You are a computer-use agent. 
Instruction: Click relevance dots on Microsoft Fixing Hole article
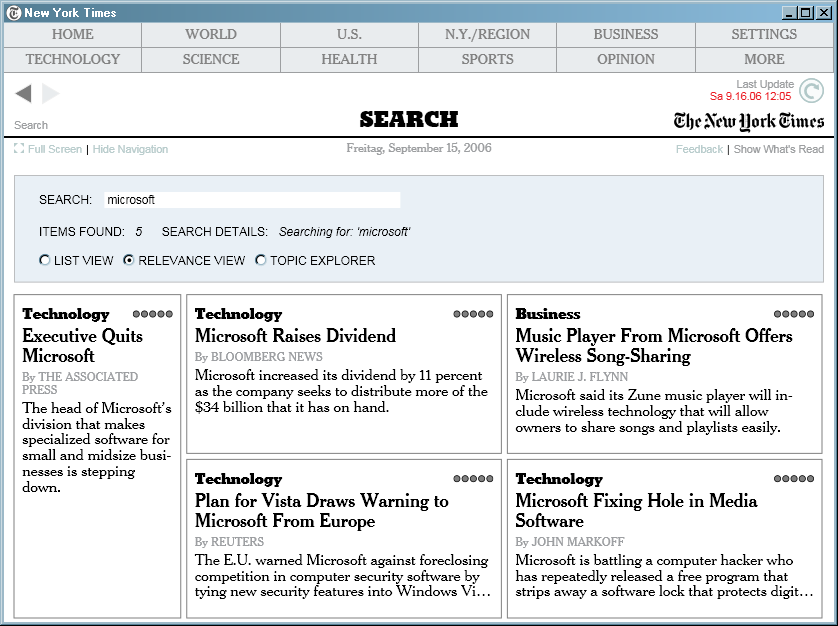coord(794,478)
